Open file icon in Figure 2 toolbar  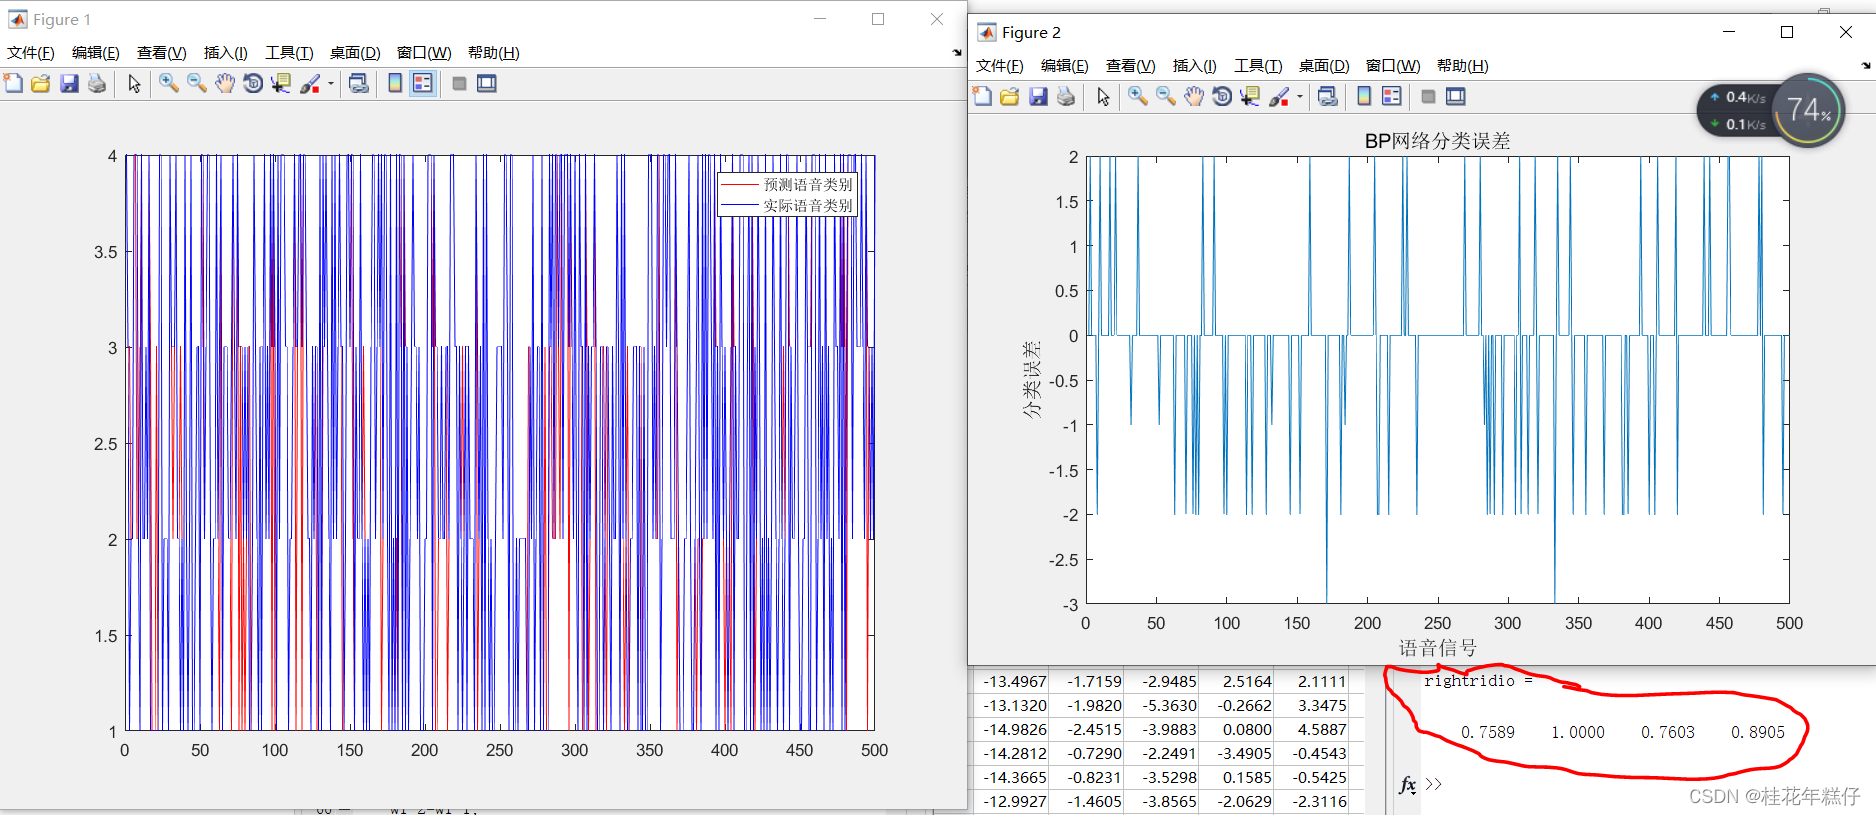click(1010, 96)
